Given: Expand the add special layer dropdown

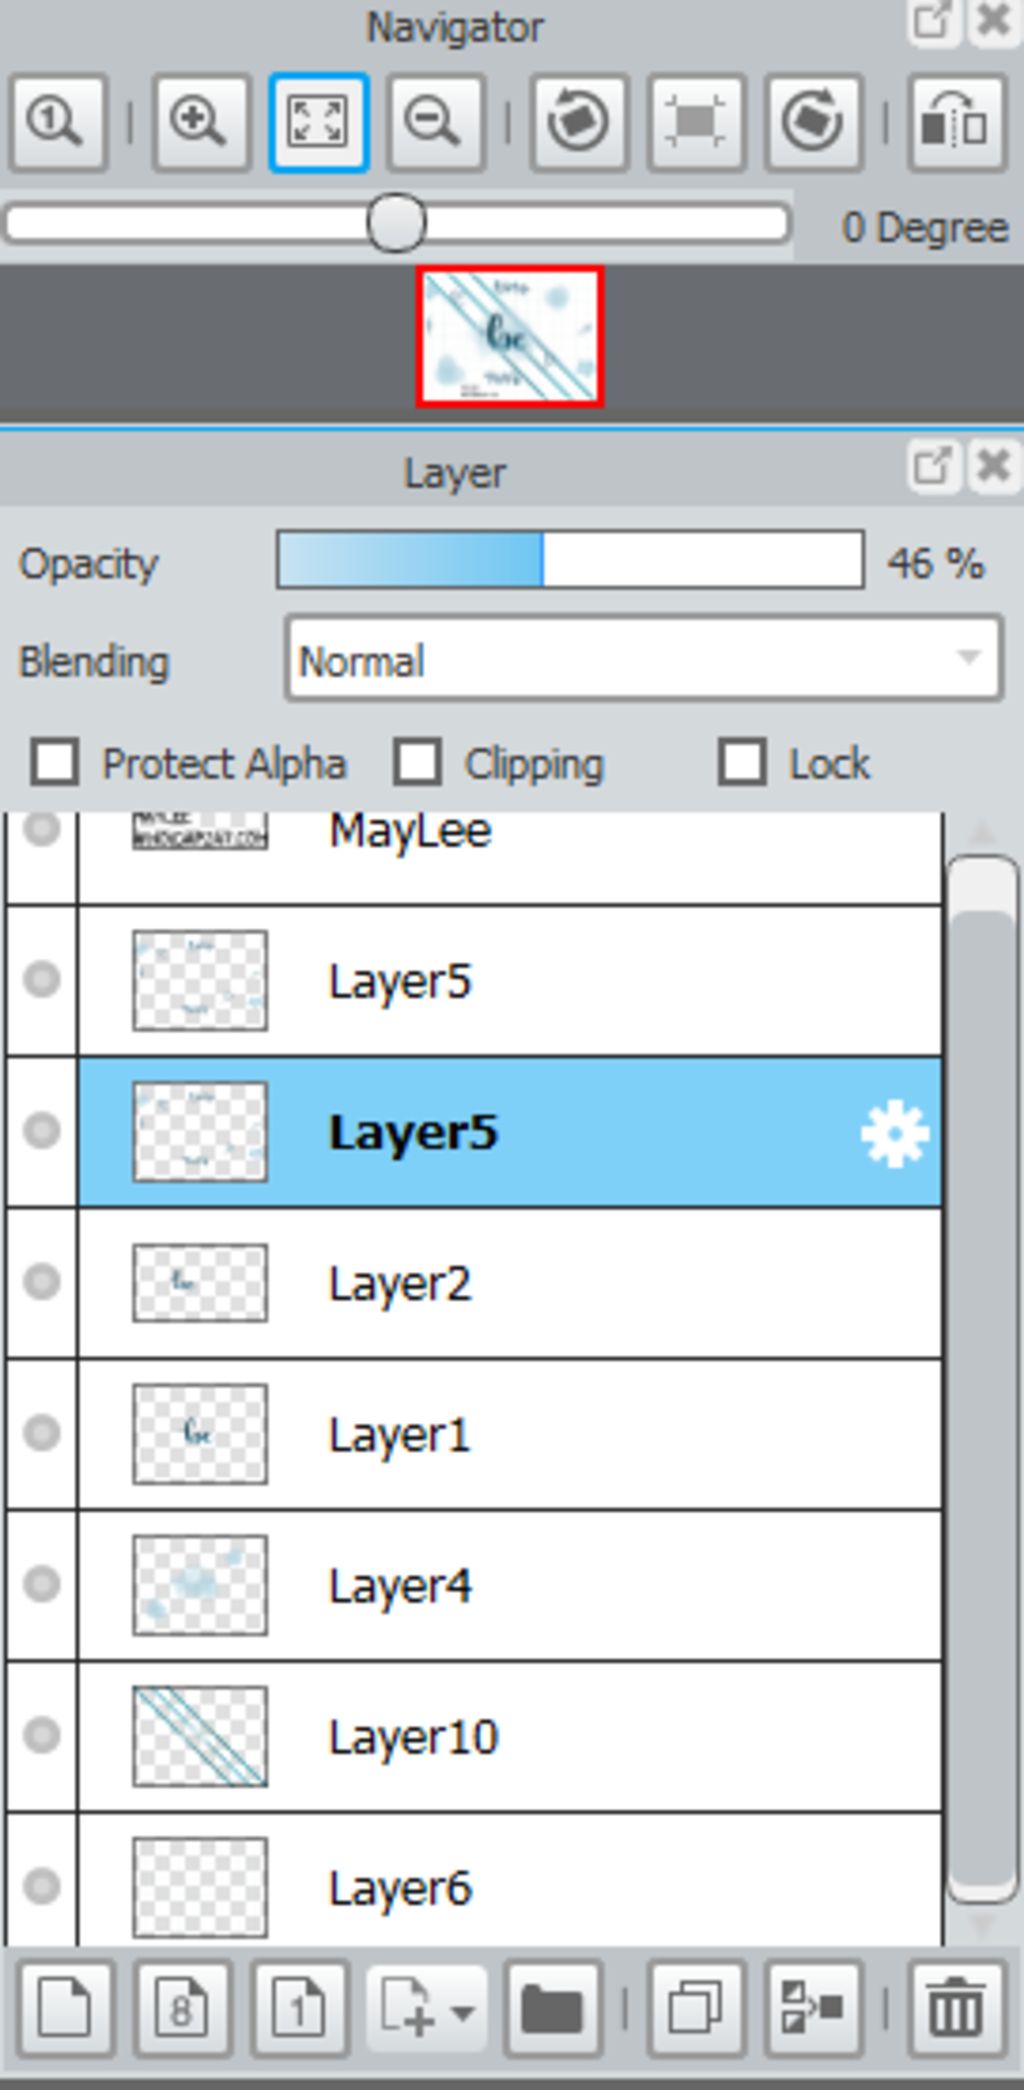Looking at the screenshot, I should click(x=427, y=2007).
